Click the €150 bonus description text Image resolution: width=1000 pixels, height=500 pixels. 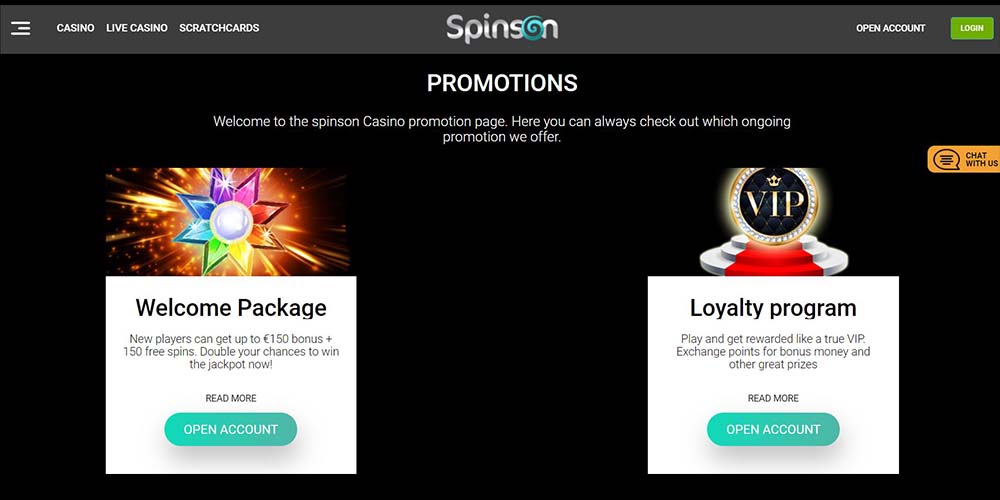[231, 351]
